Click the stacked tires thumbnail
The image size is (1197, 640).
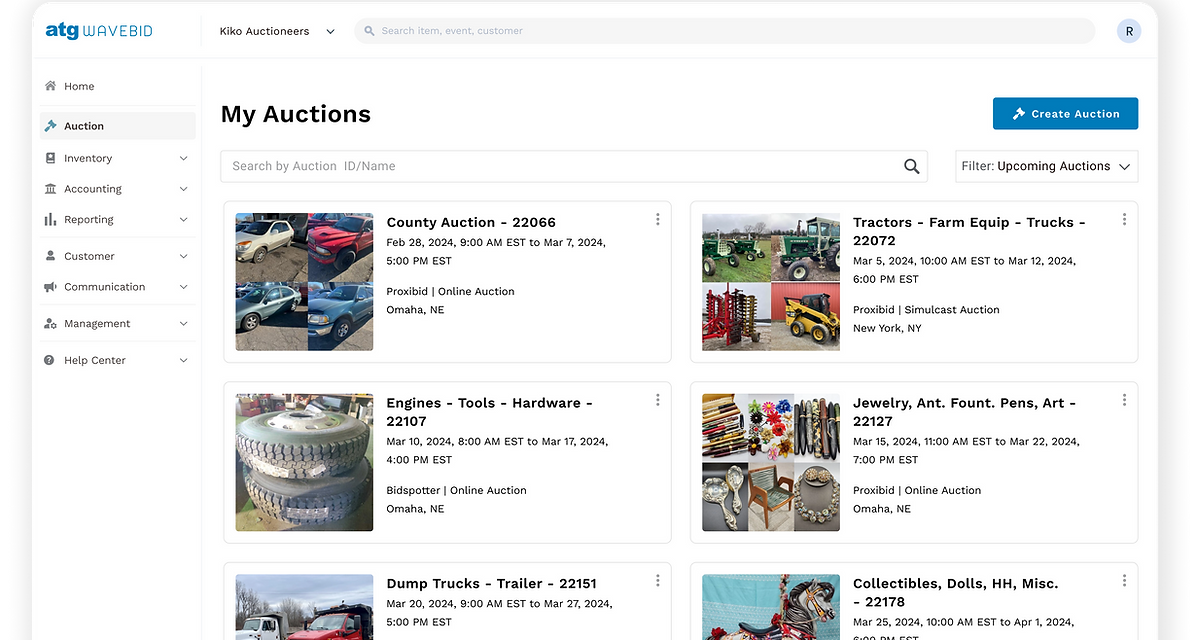305,462
